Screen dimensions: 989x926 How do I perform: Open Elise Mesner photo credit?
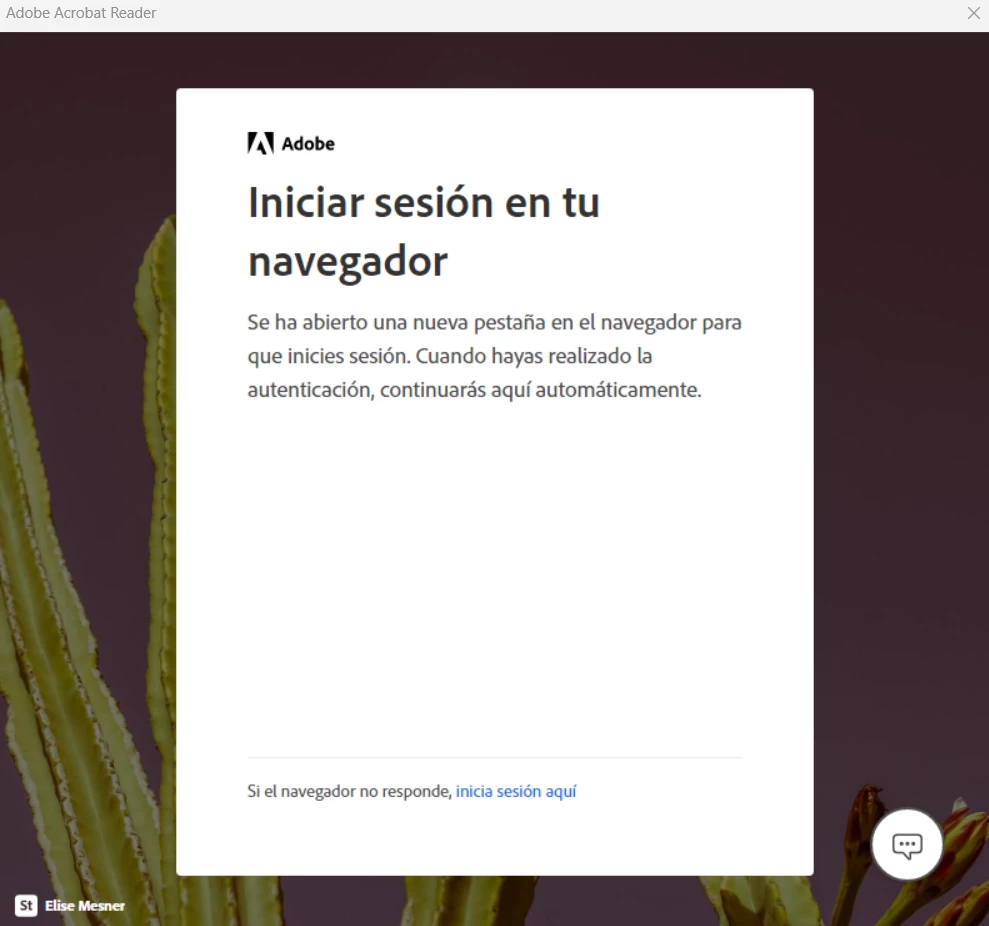click(x=85, y=906)
